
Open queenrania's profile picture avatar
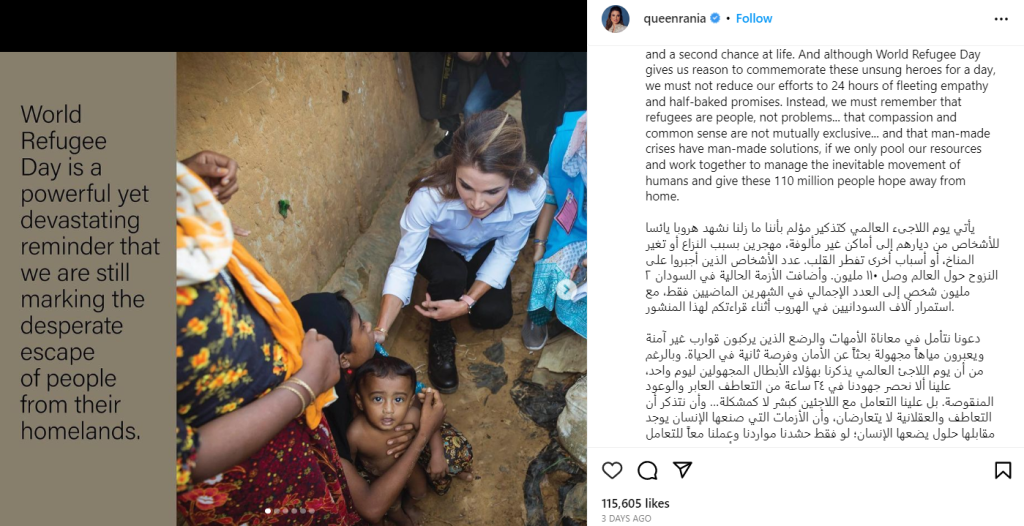pyautogui.click(x=615, y=18)
